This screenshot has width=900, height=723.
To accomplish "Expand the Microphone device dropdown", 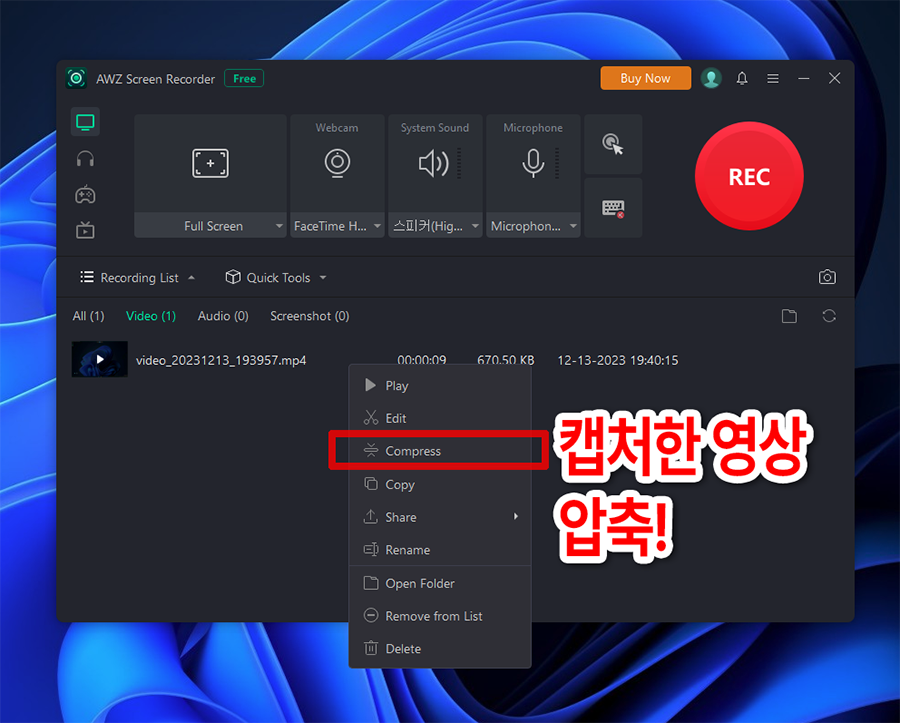I will coord(573,226).
